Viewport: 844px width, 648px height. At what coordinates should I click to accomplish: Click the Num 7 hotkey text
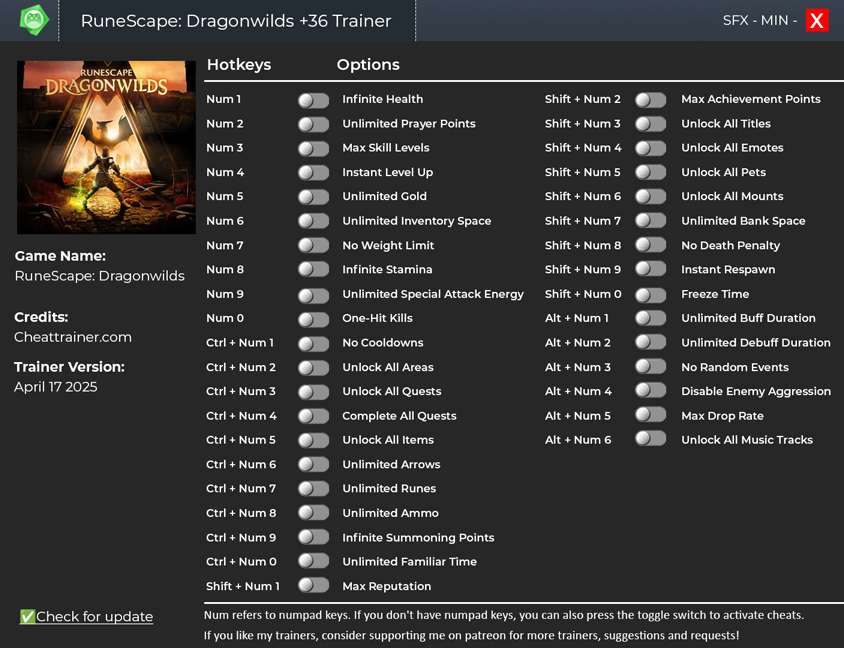click(x=224, y=245)
